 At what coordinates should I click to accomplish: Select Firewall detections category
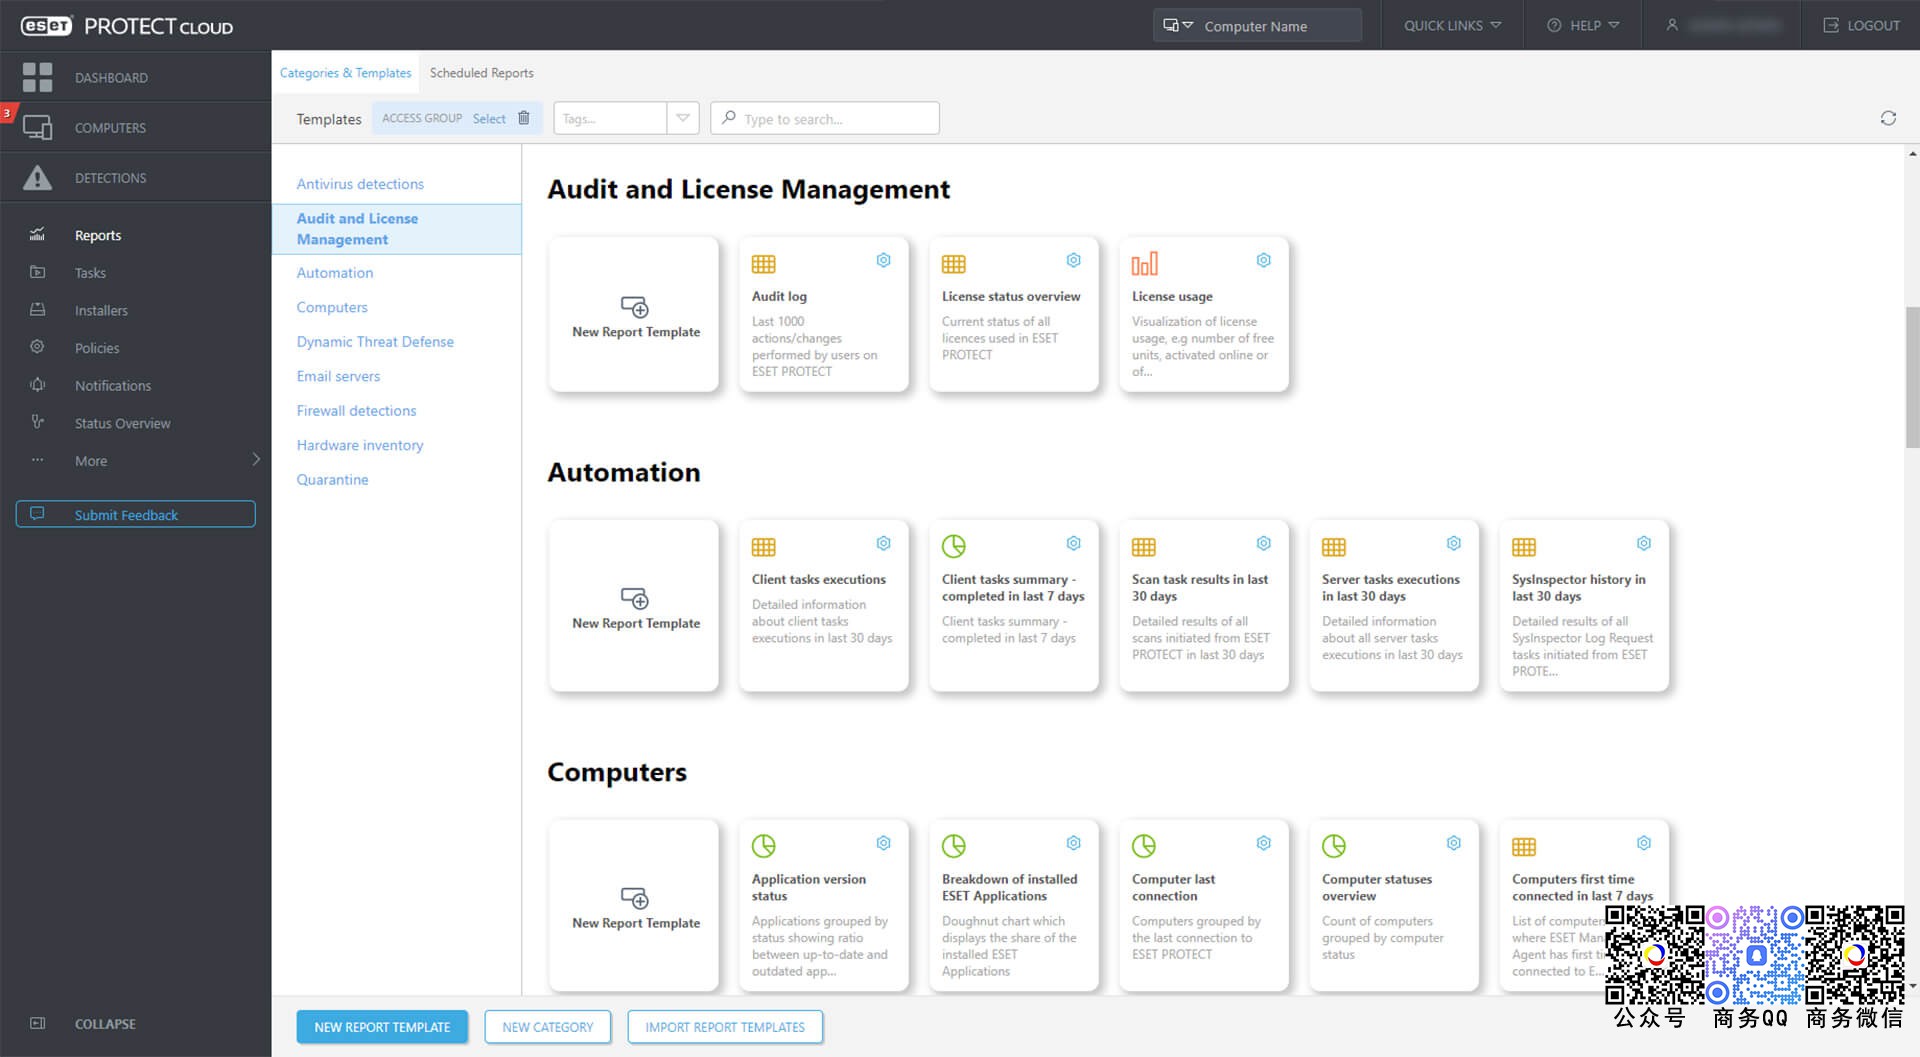coord(356,410)
